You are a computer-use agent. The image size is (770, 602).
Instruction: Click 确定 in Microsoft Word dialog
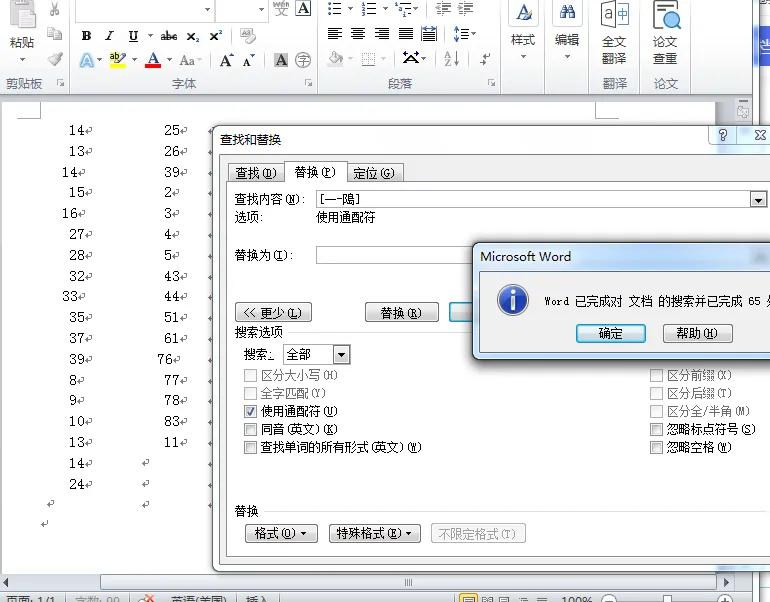(610, 333)
